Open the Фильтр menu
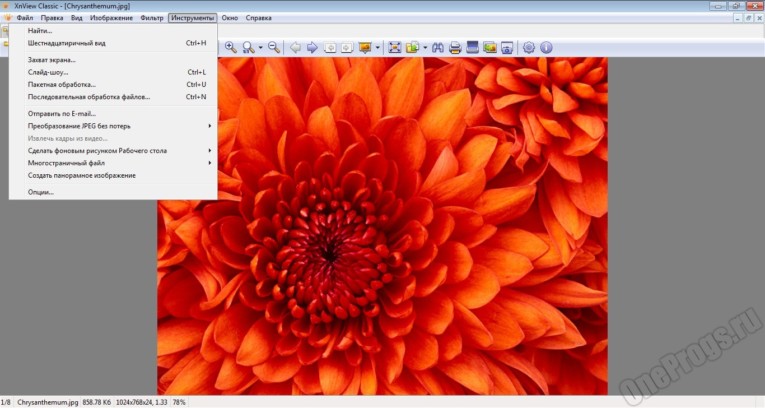765x408 pixels. [x=152, y=18]
